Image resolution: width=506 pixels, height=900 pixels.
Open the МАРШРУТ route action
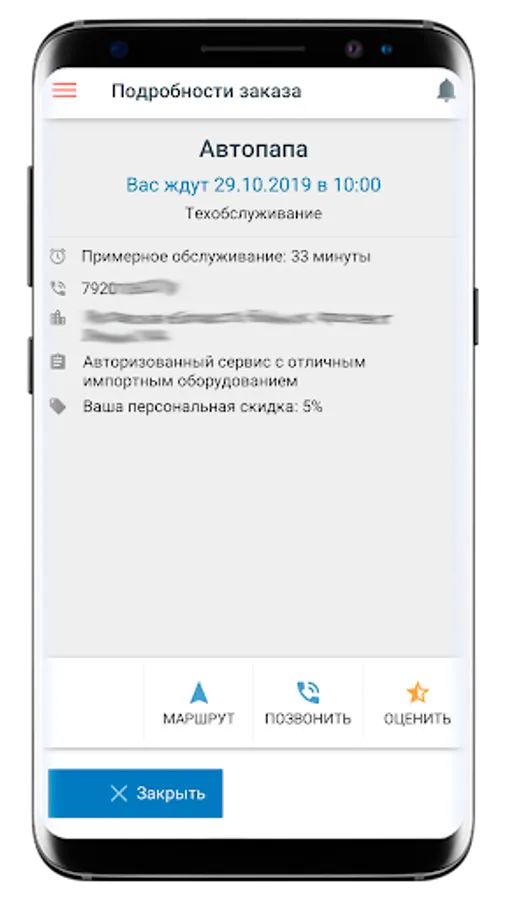pos(198,703)
